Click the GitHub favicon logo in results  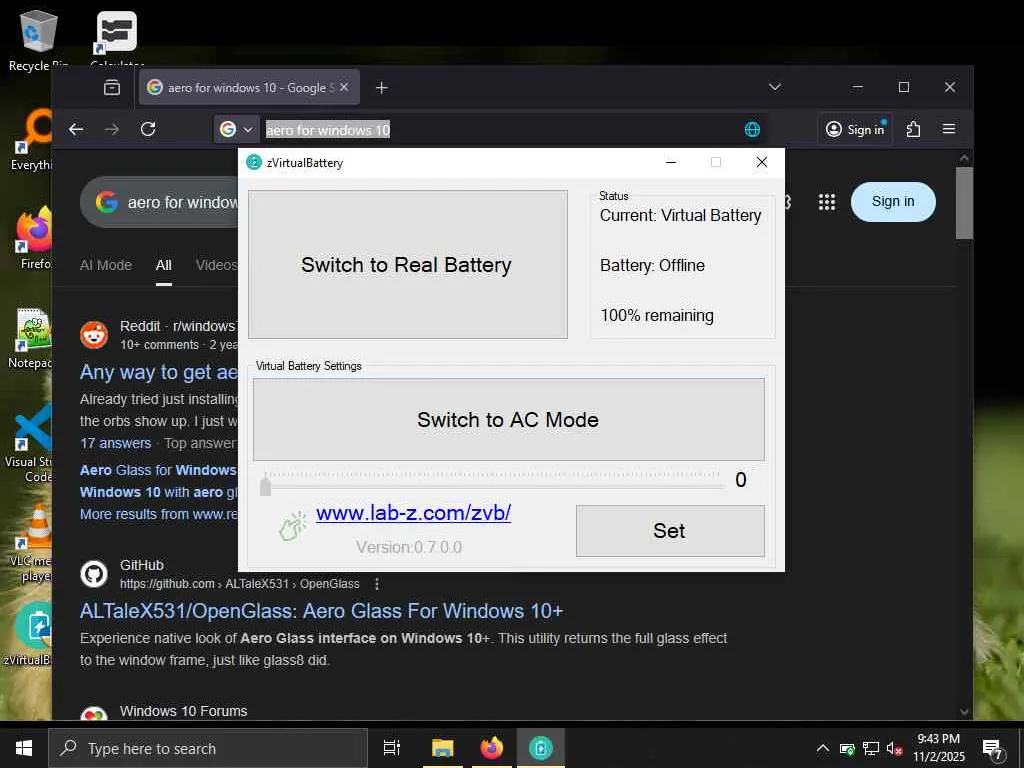(x=94, y=574)
